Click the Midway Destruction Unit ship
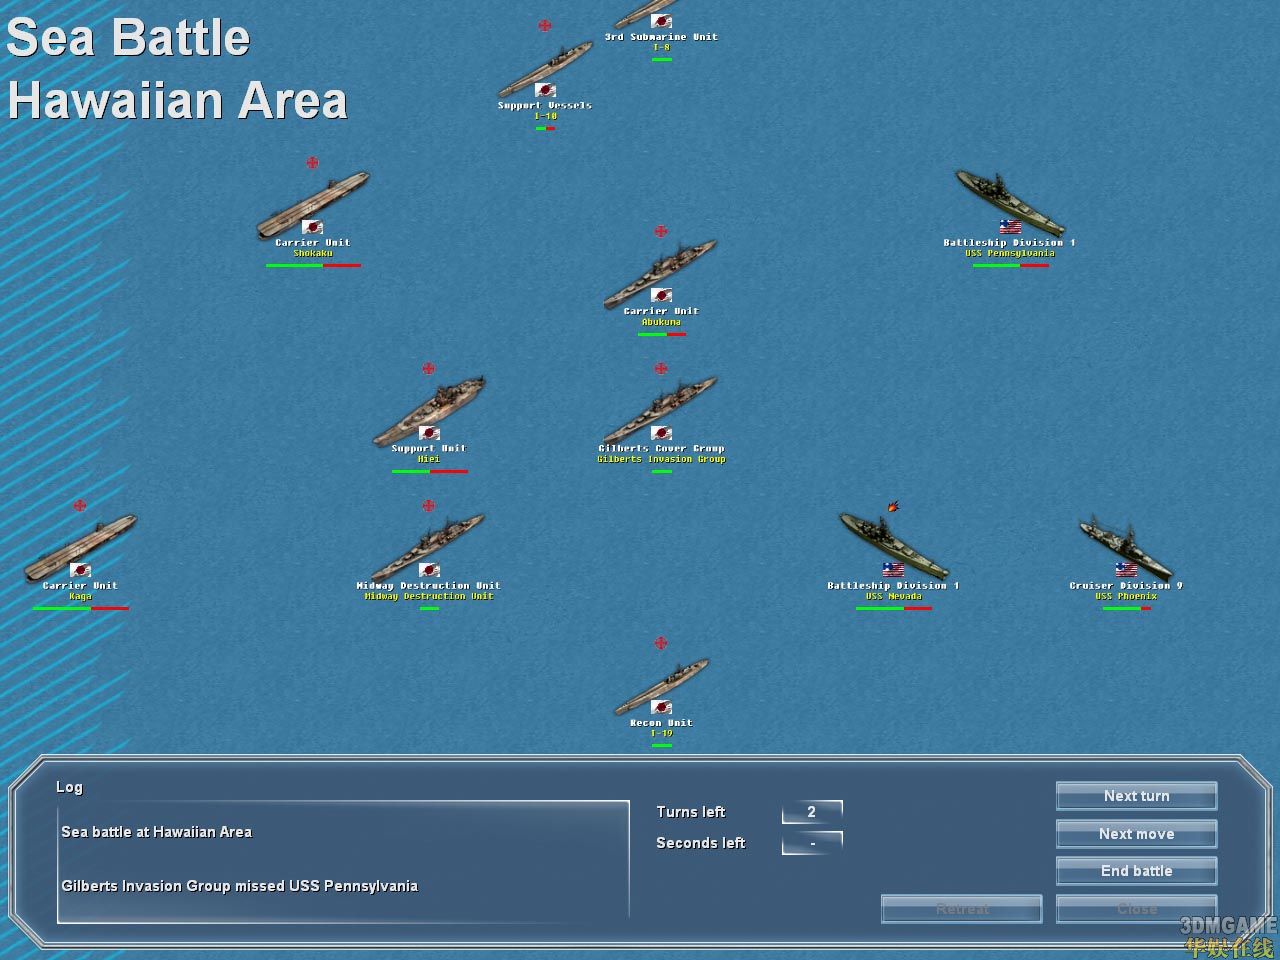Image resolution: width=1280 pixels, height=960 pixels. pyautogui.click(x=428, y=546)
